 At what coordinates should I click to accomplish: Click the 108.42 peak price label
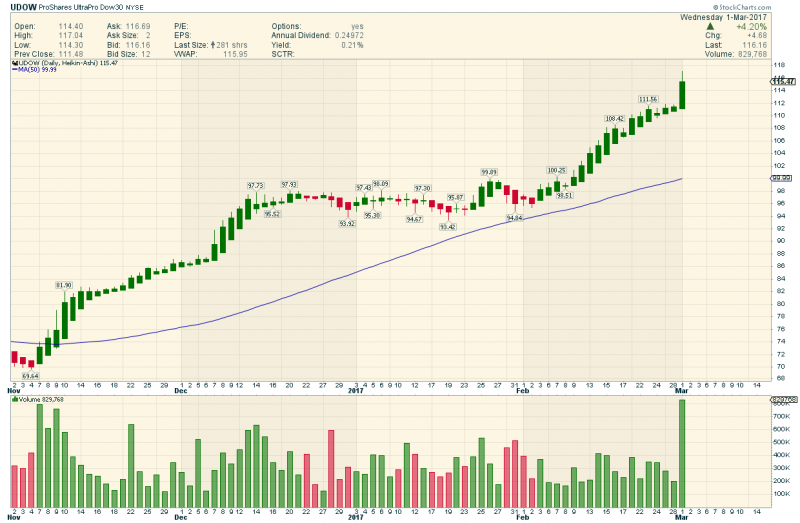click(614, 119)
